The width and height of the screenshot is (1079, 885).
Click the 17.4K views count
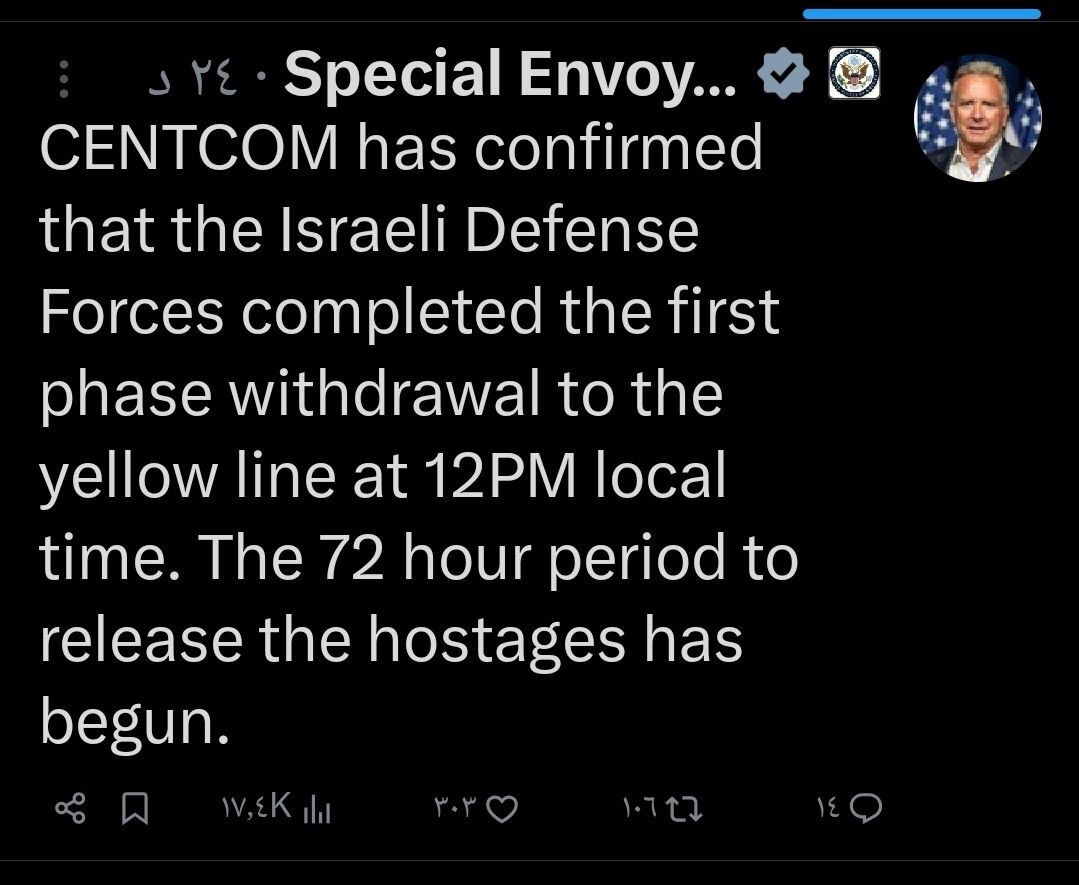[x=252, y=806]
